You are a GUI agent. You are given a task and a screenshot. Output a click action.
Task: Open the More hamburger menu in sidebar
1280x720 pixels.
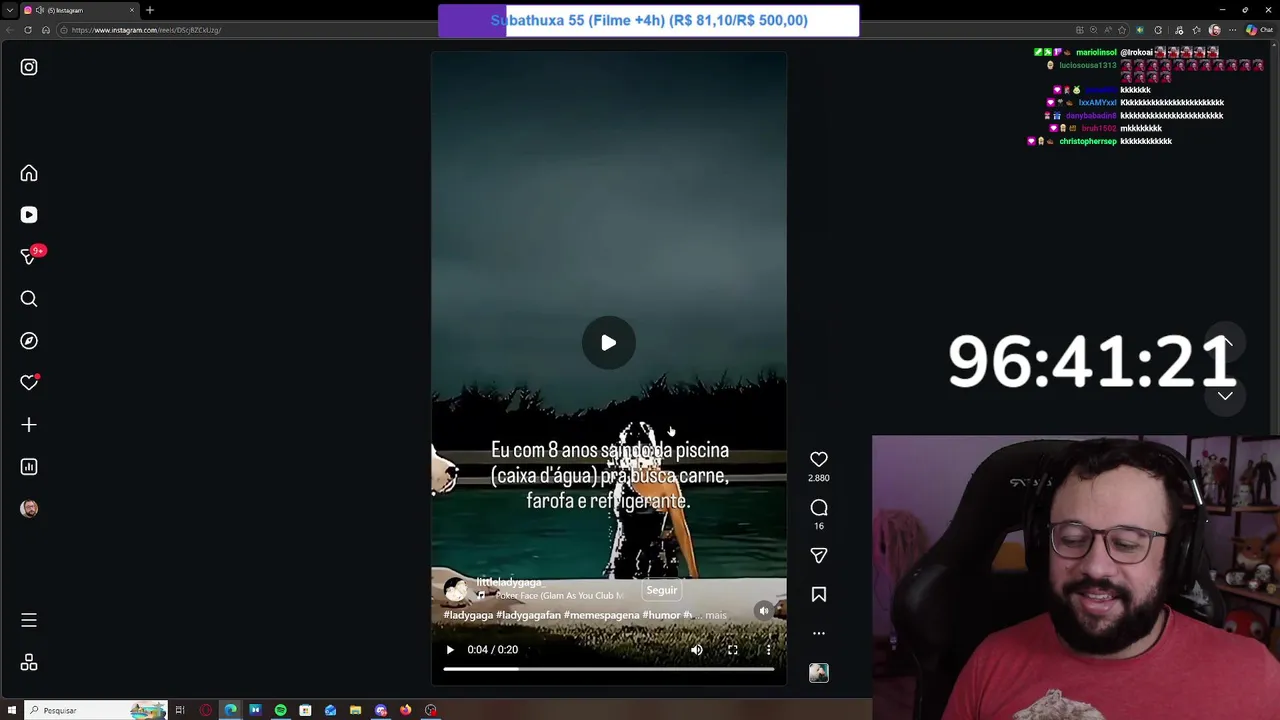pos(29,621)
